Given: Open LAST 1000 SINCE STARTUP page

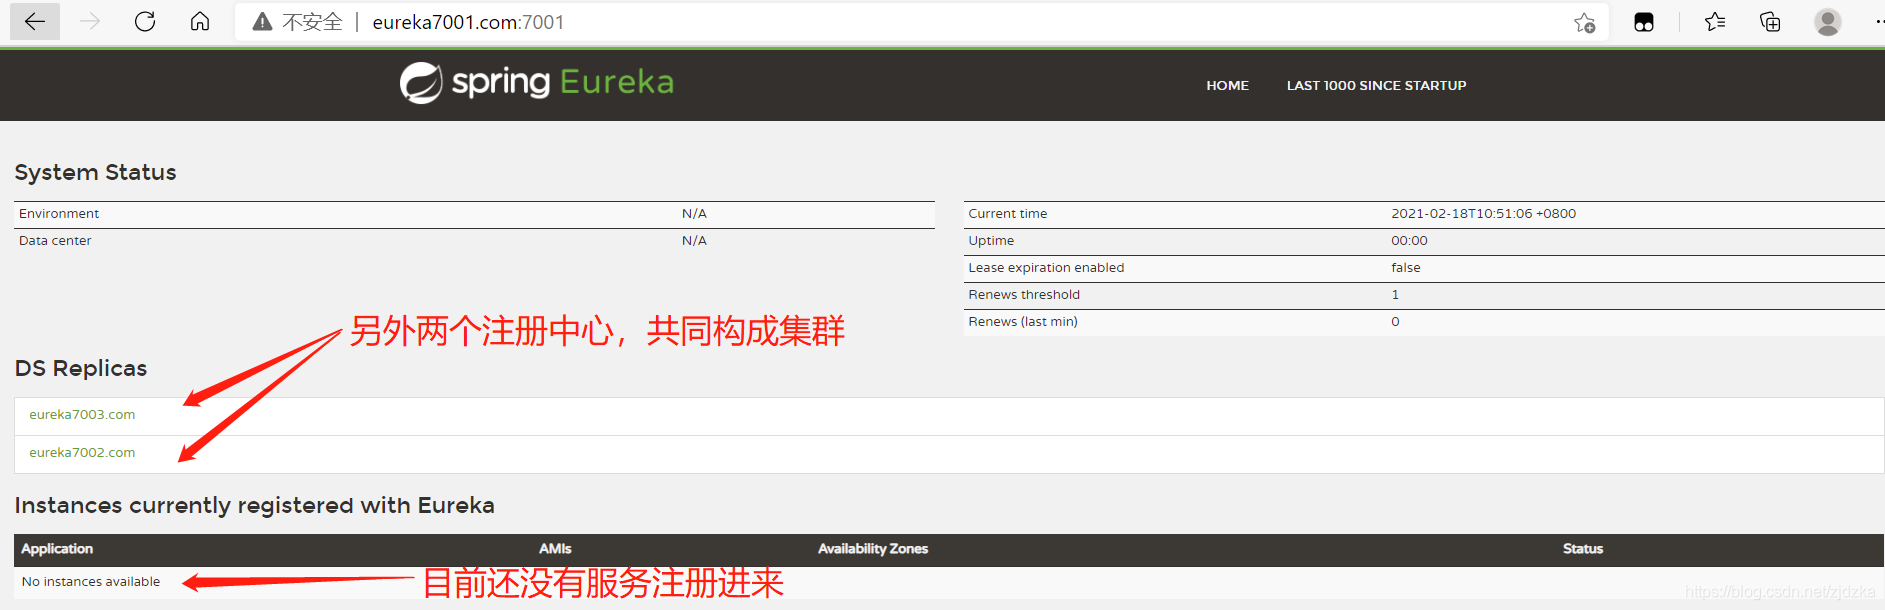Looking at the screenshot, I should (1376, 86).
